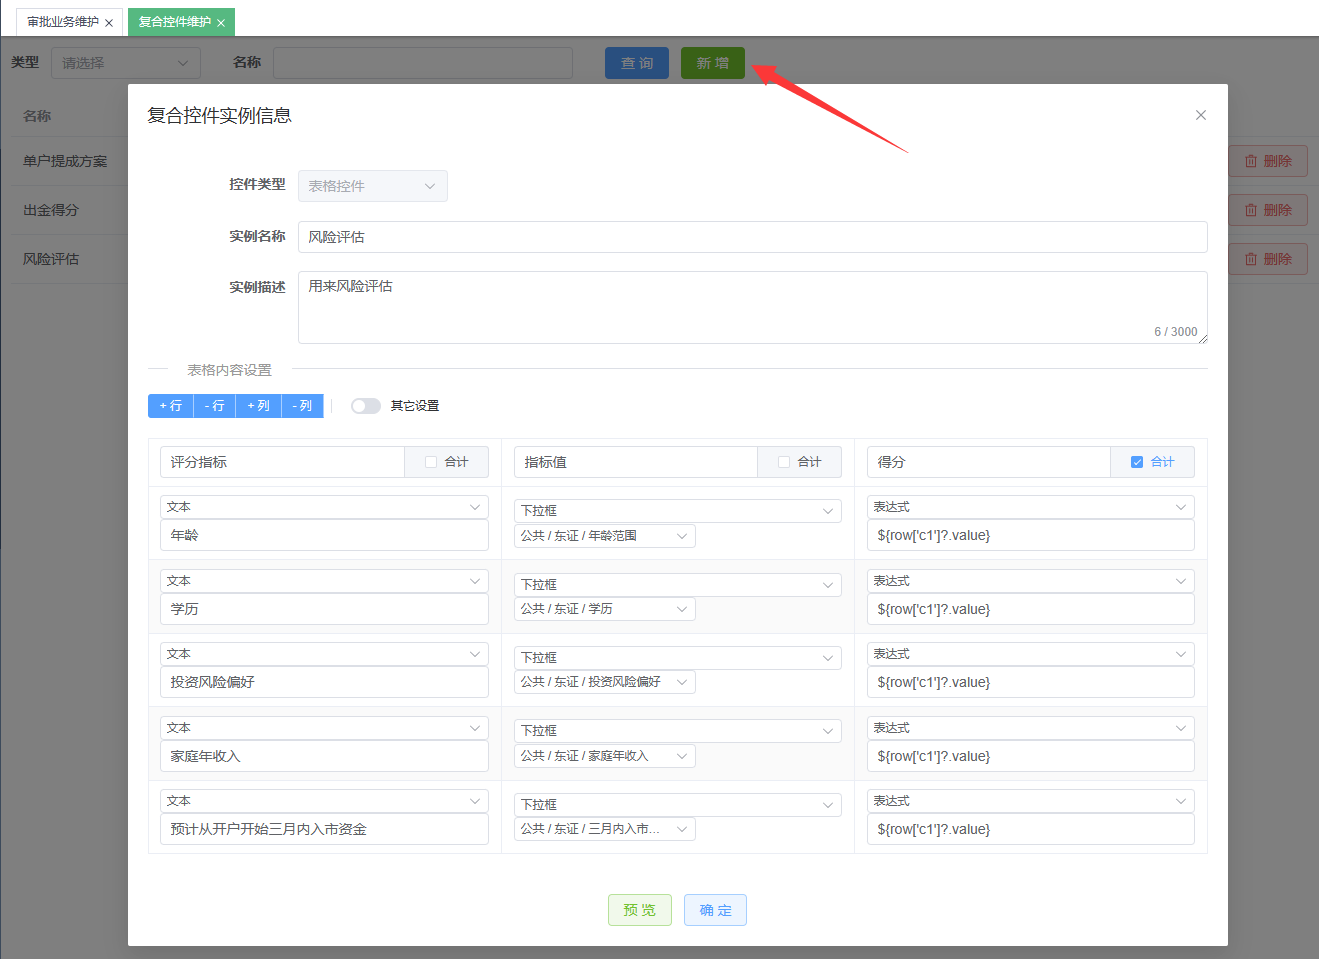Expand the 公共/东证/年龄范围 selector
1319x959 pixels.
point(605,536)
